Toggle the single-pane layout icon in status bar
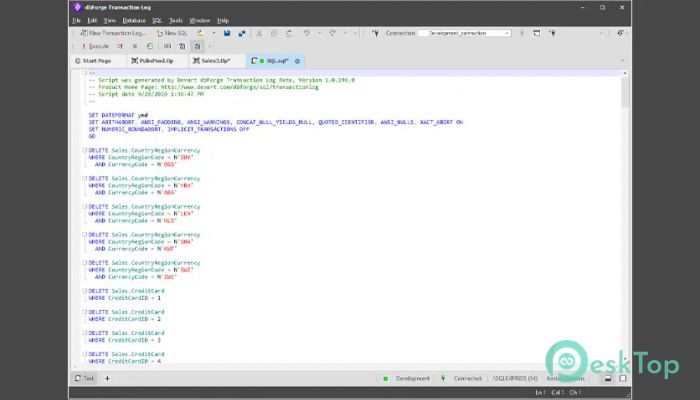 tap(622, 378)
